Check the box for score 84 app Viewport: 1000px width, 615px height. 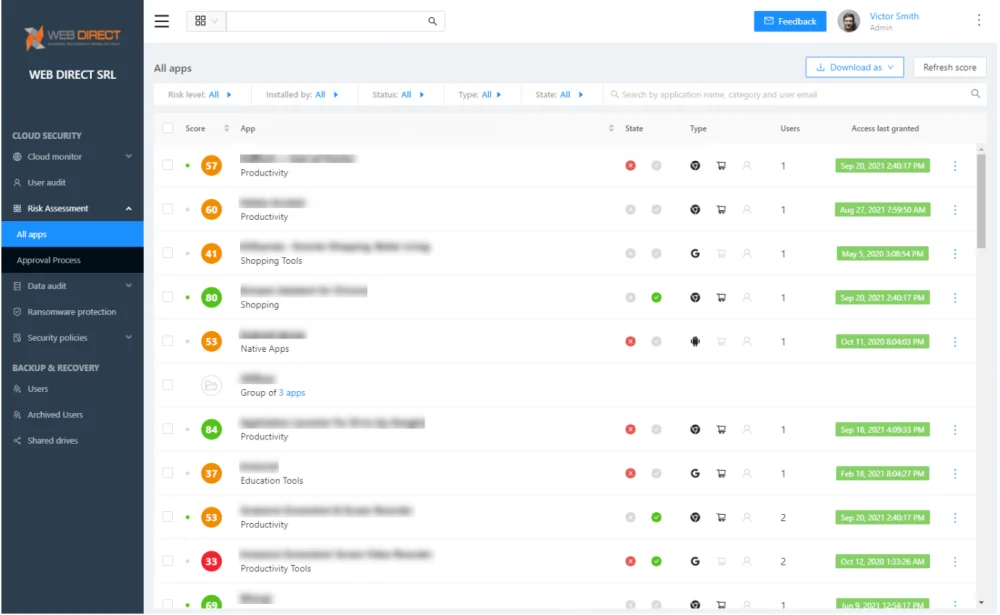[168, 429]
